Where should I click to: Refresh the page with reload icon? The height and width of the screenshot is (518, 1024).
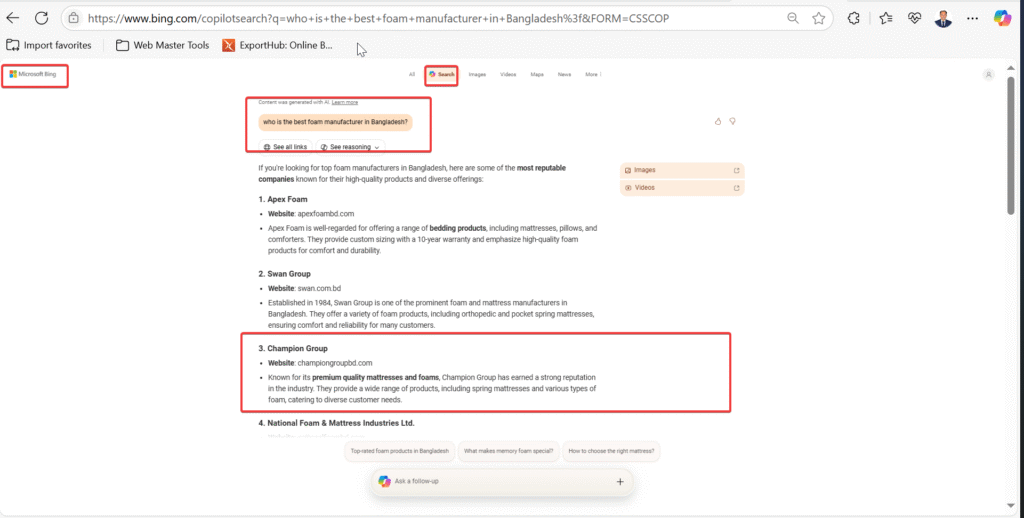[x=42, y=18]
